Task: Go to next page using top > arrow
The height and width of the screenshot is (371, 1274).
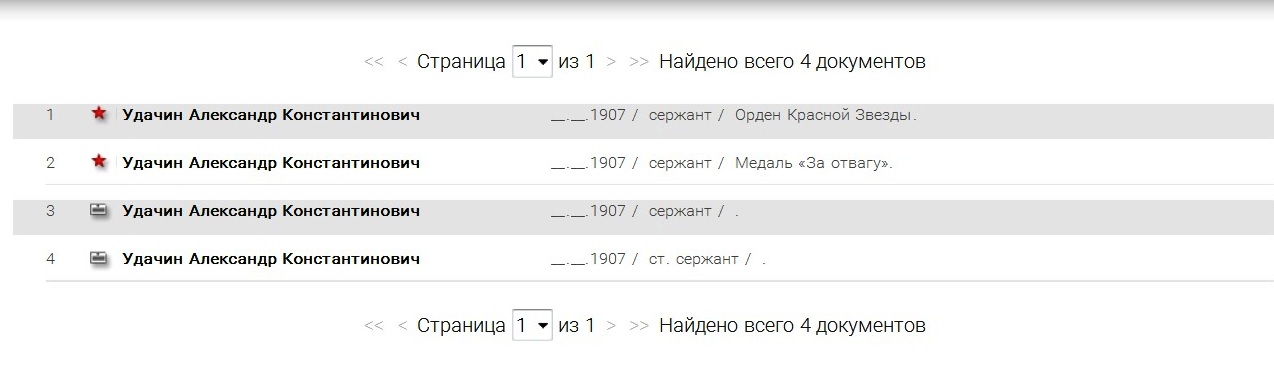Action: pyautogui.click(x=611, y=62)
